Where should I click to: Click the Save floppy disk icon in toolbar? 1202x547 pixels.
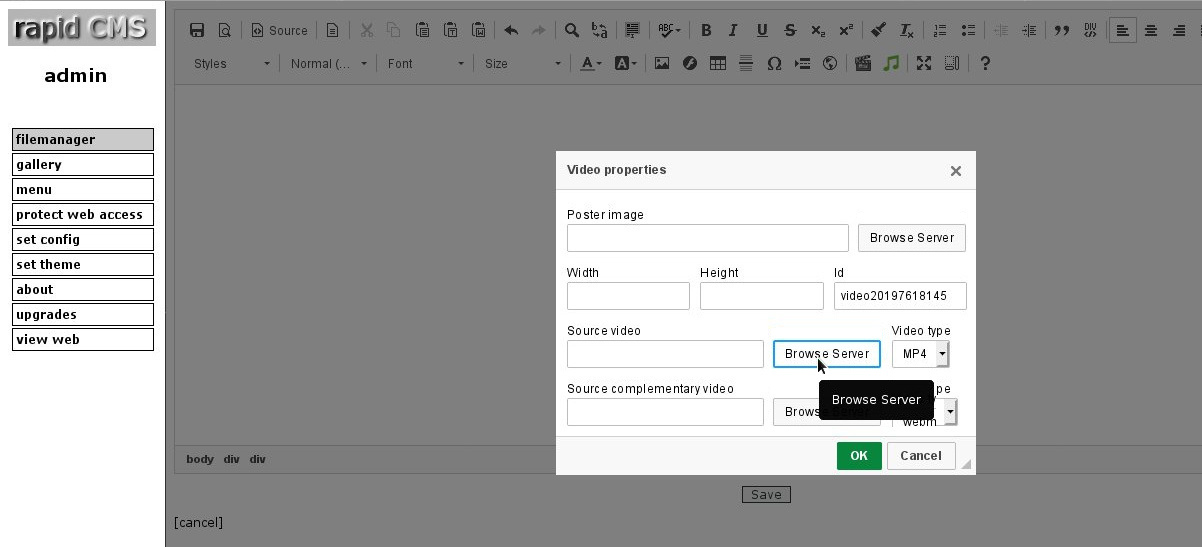click(197, 31)
